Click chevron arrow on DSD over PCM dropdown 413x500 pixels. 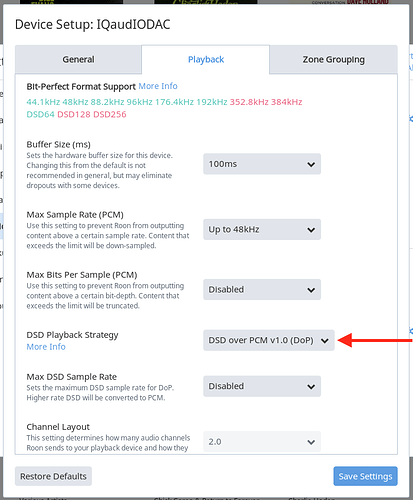[324, 341]
